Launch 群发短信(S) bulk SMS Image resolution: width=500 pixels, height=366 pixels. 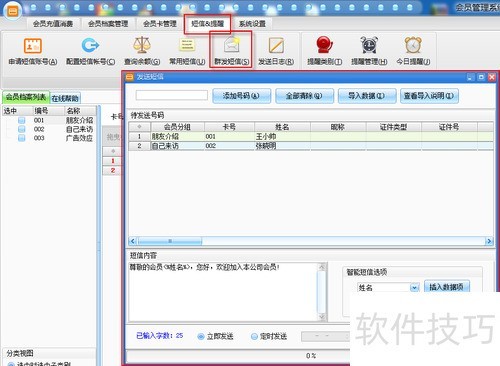[231, 51]
